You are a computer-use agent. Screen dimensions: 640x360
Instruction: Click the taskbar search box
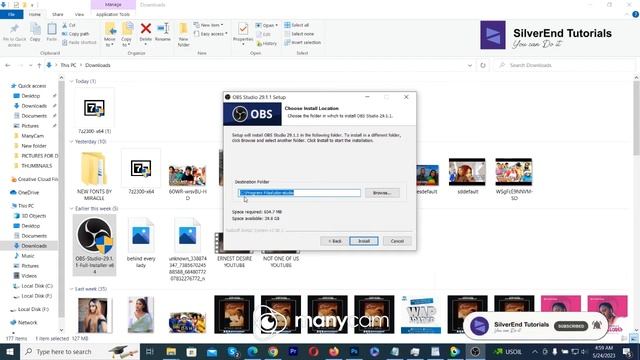click(x=80, y=351)
